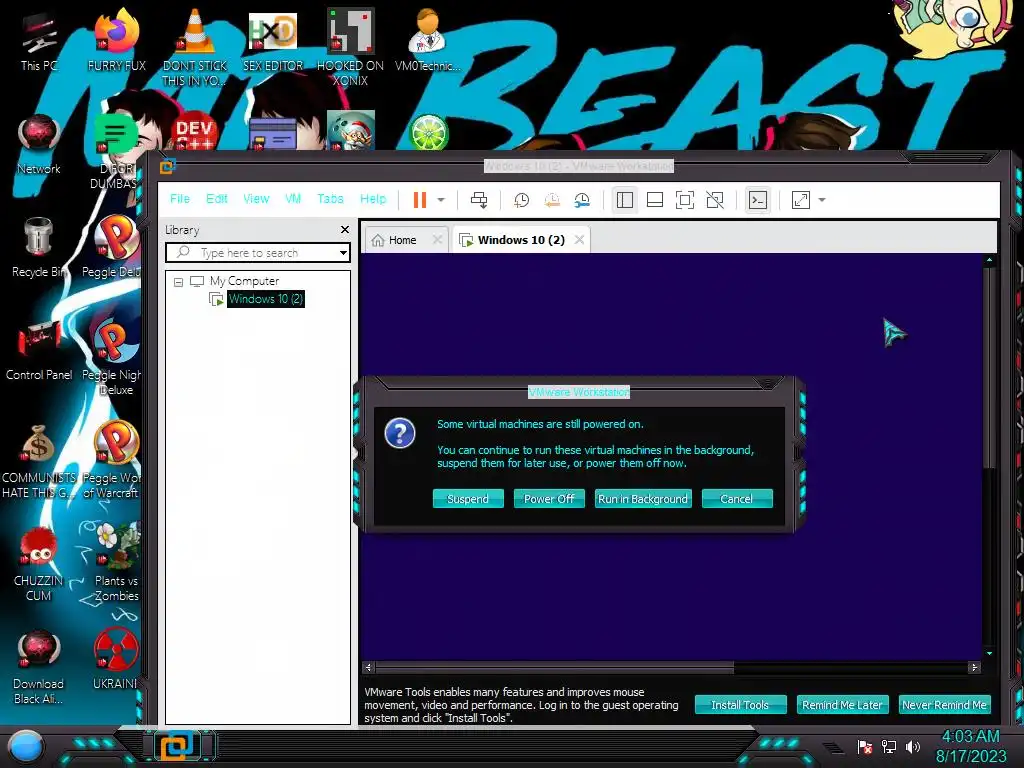The width and height of the screenshot is (1024, 768).
Task: Open the File menu
Action: tap(180, 199)
